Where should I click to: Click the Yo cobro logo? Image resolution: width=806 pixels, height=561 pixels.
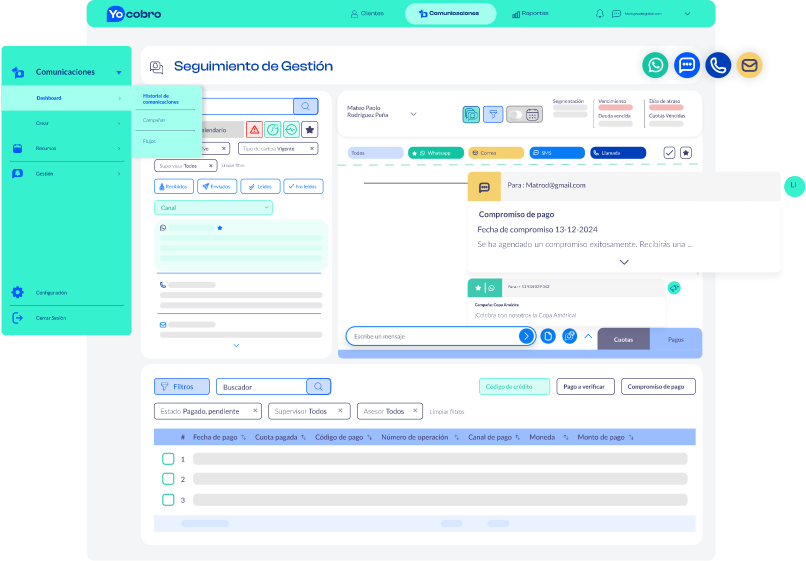pos(134,14)
